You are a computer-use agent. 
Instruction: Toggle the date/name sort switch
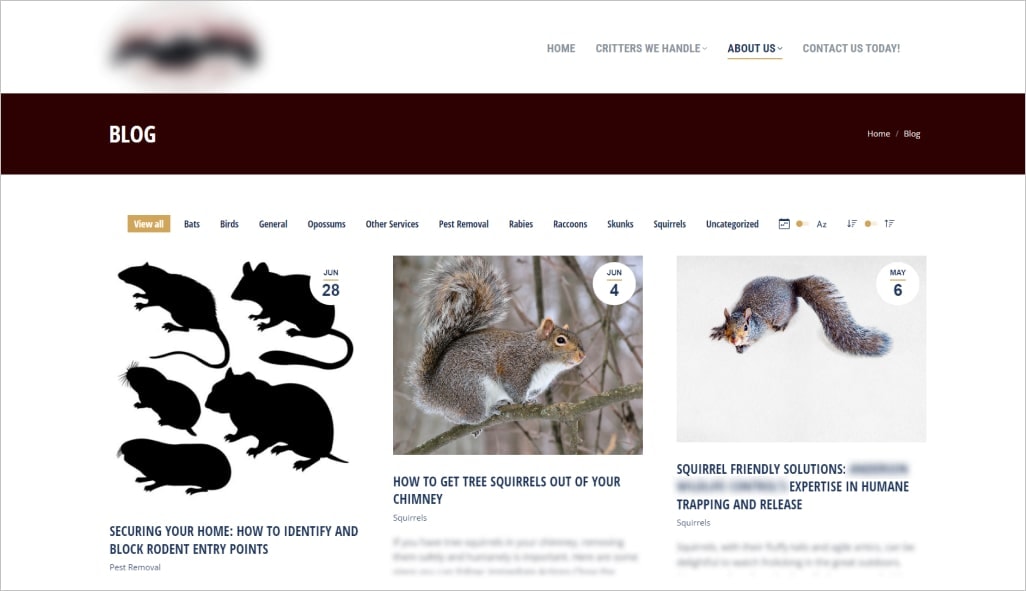coord(802,224)
